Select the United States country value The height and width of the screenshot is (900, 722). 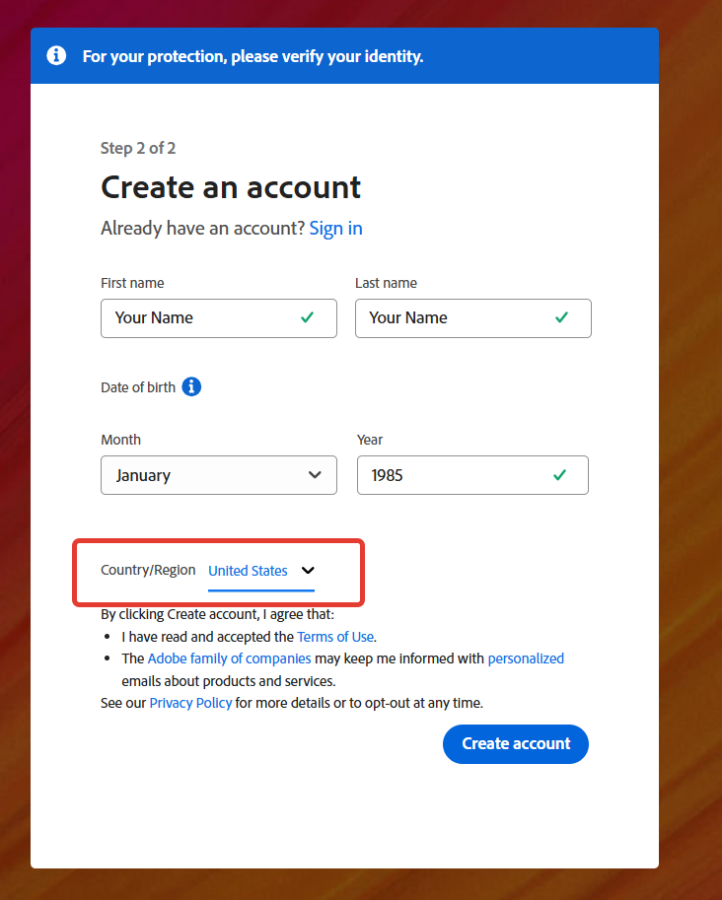[248, 571]
